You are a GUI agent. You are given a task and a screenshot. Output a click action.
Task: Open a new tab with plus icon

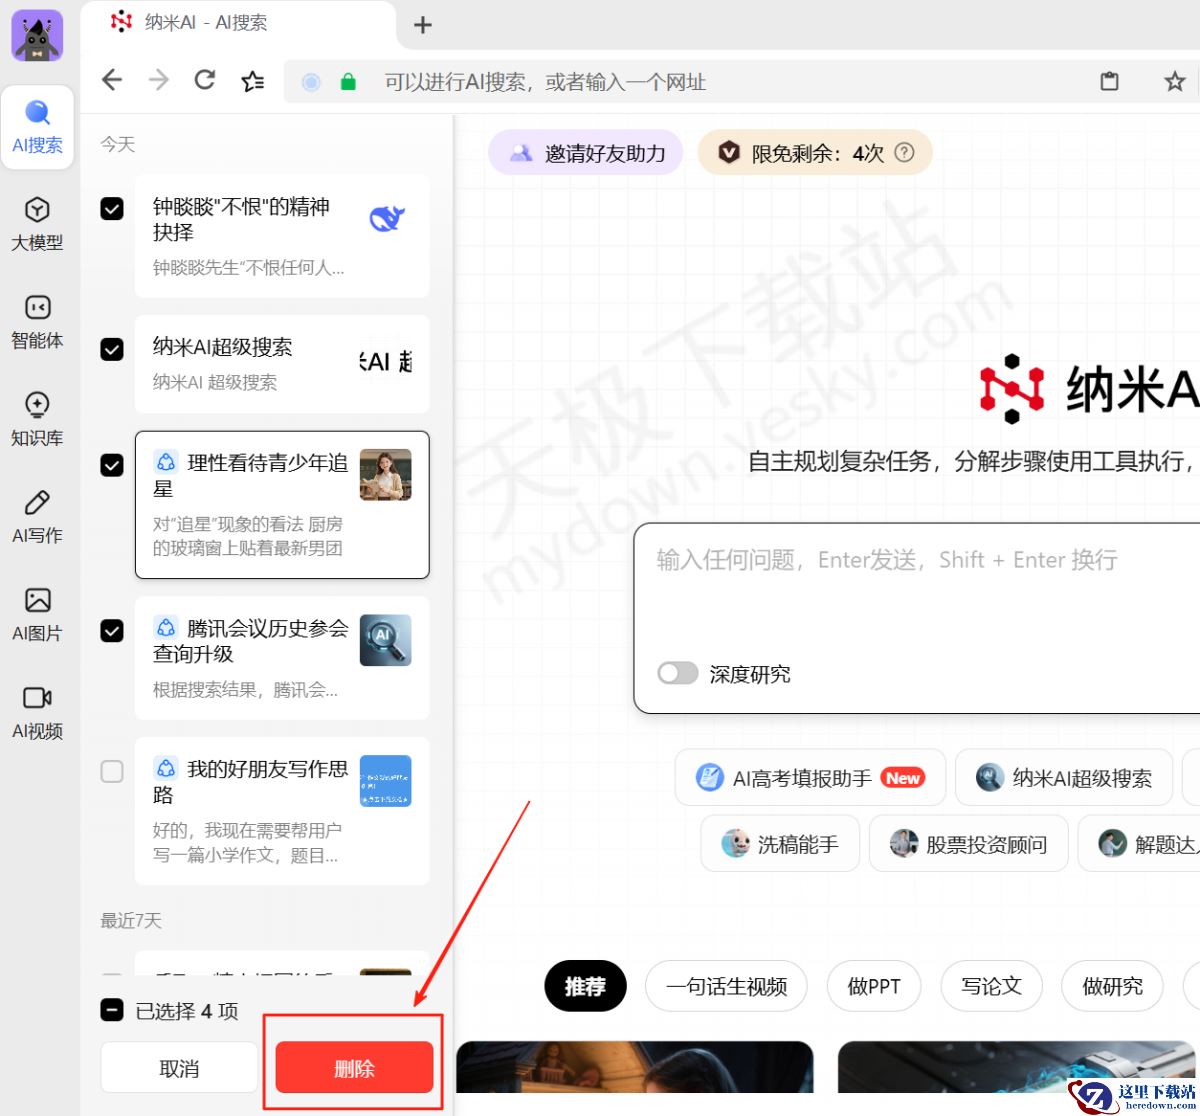click(x=423, y=25)
